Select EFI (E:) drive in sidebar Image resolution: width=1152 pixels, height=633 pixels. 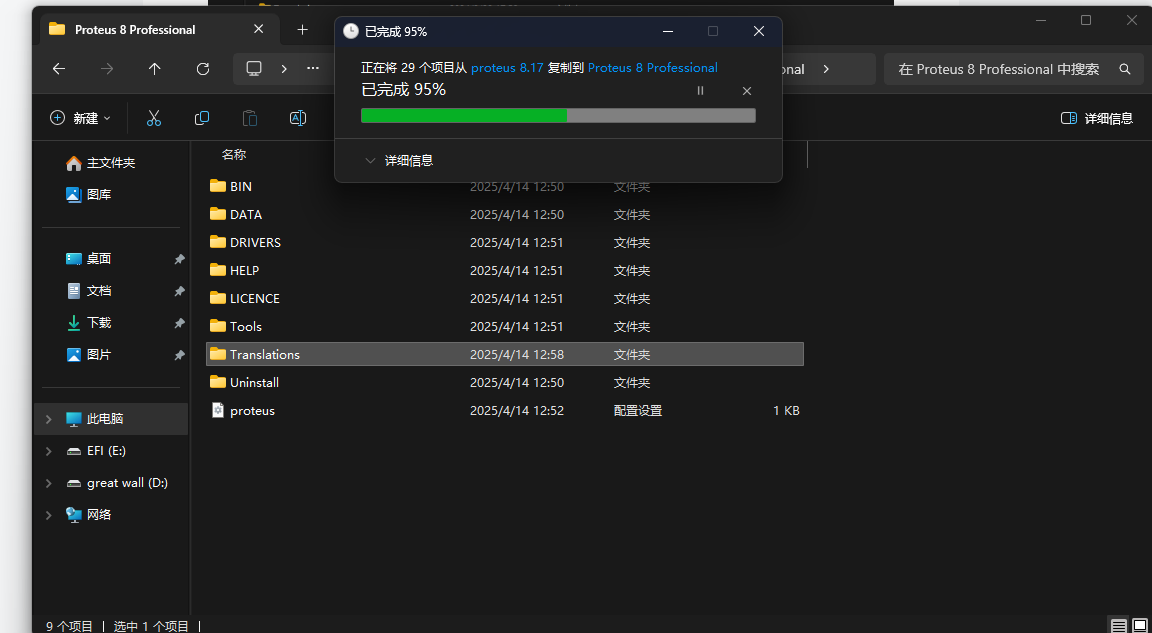click(x=107, y=451)
